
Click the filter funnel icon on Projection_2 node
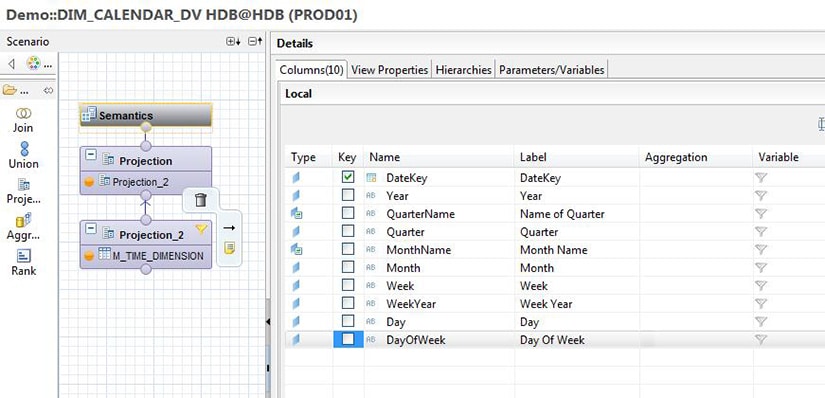coord(202,228)
